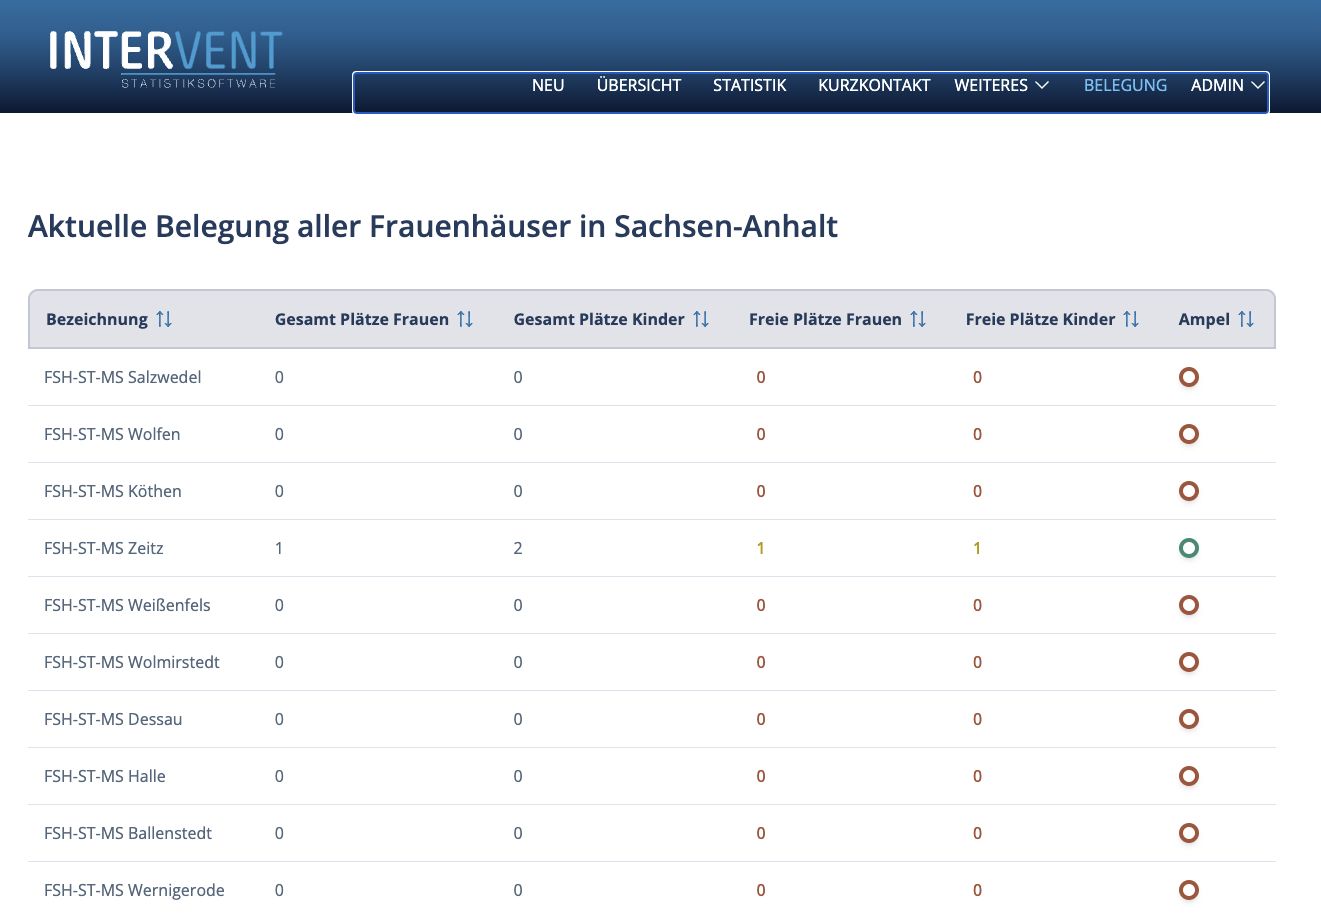Sort by Gesamt Plätze Frauen arrows

[x=465, y=319]
